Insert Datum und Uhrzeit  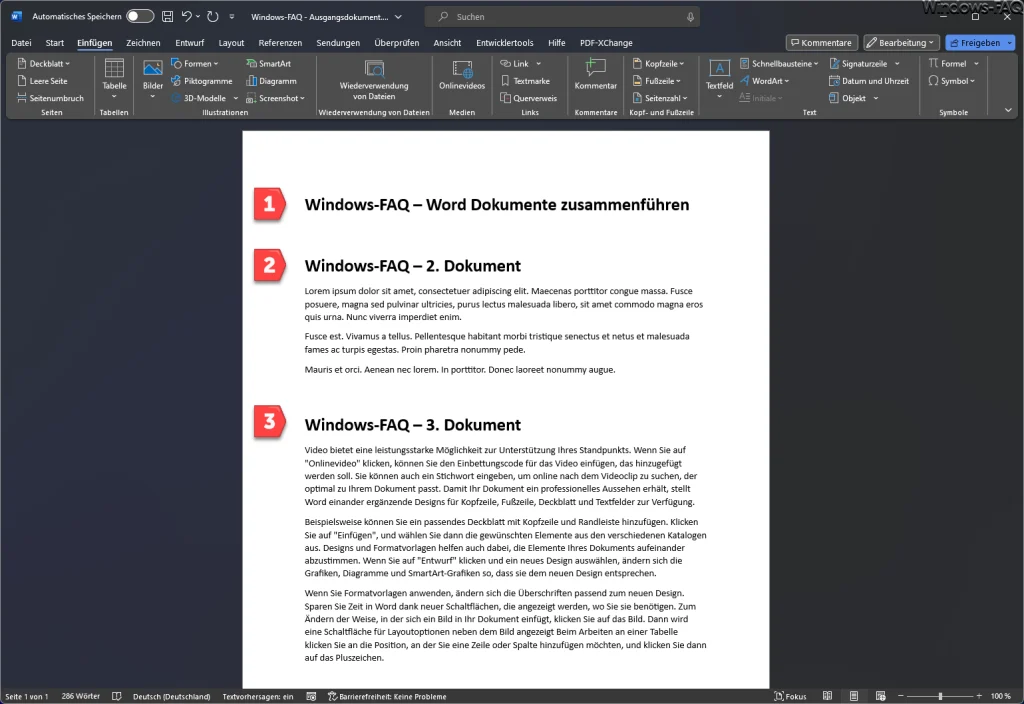(x=869, y=81)
